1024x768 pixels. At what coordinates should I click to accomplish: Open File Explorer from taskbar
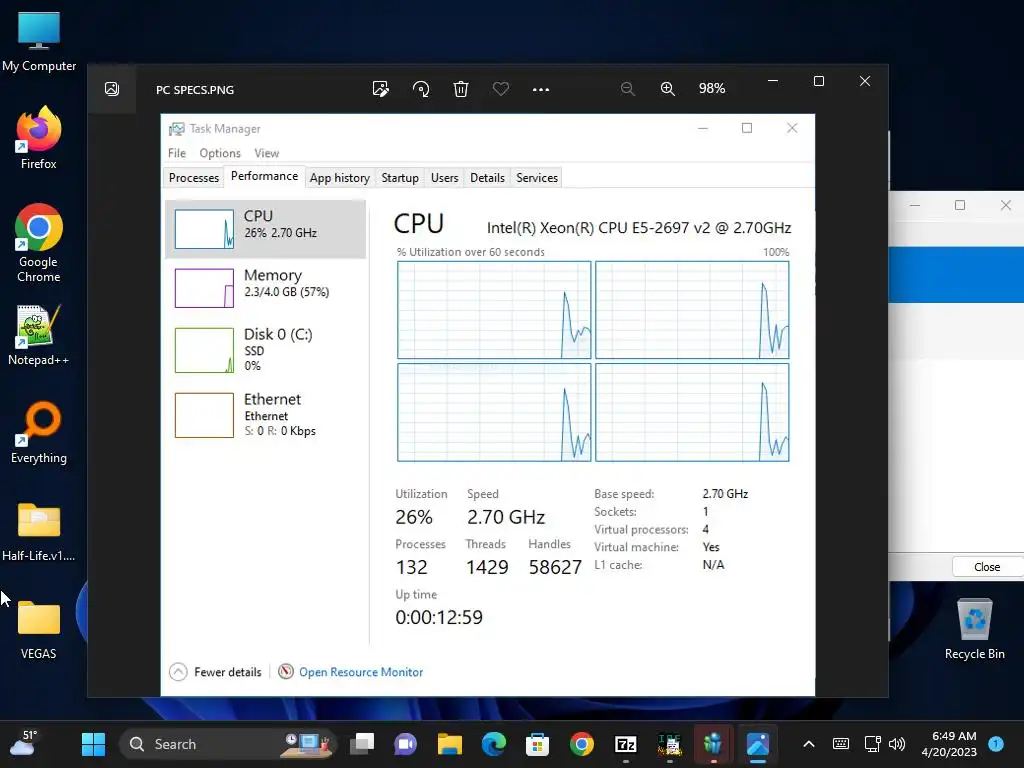(x=449, y=744)
